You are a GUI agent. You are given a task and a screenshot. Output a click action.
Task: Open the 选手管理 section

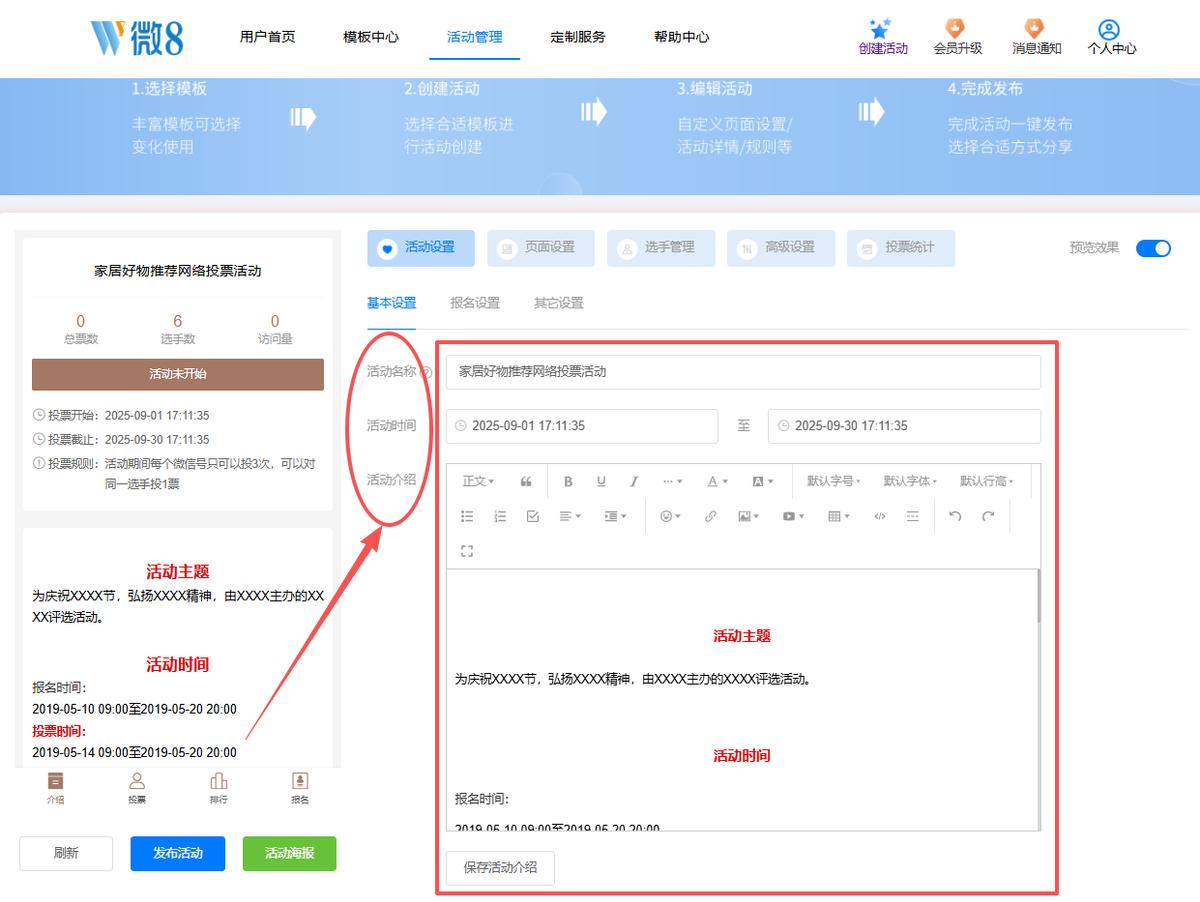(661, 248)
